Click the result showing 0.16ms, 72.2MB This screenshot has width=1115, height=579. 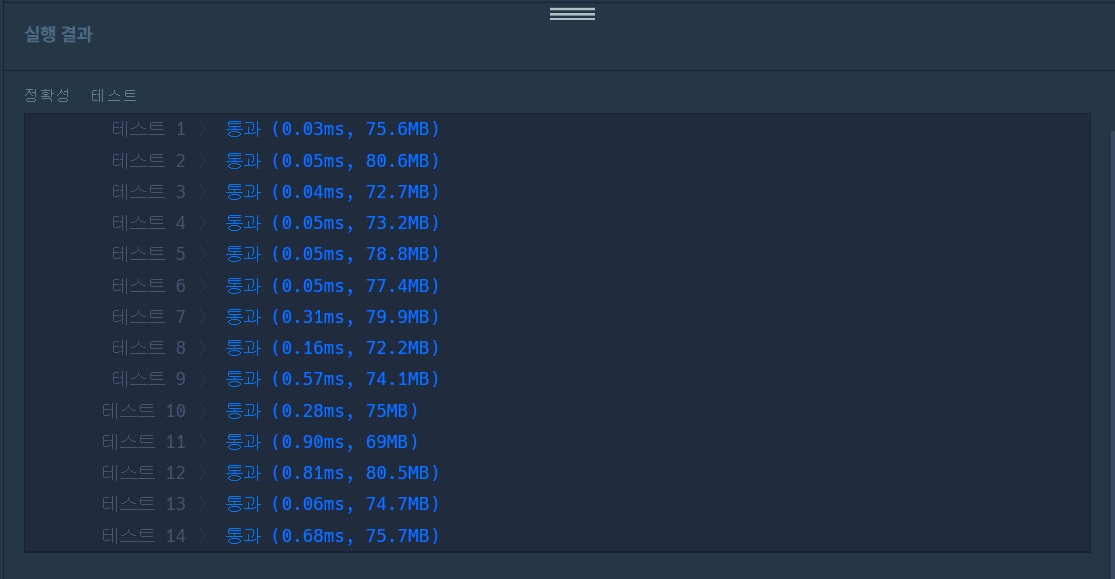coord(332,348)
